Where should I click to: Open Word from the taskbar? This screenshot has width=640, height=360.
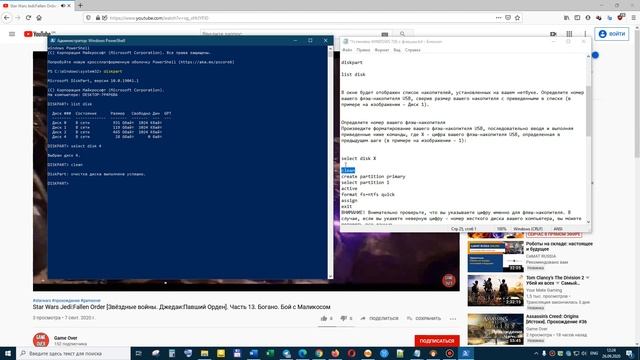(253, 353)
